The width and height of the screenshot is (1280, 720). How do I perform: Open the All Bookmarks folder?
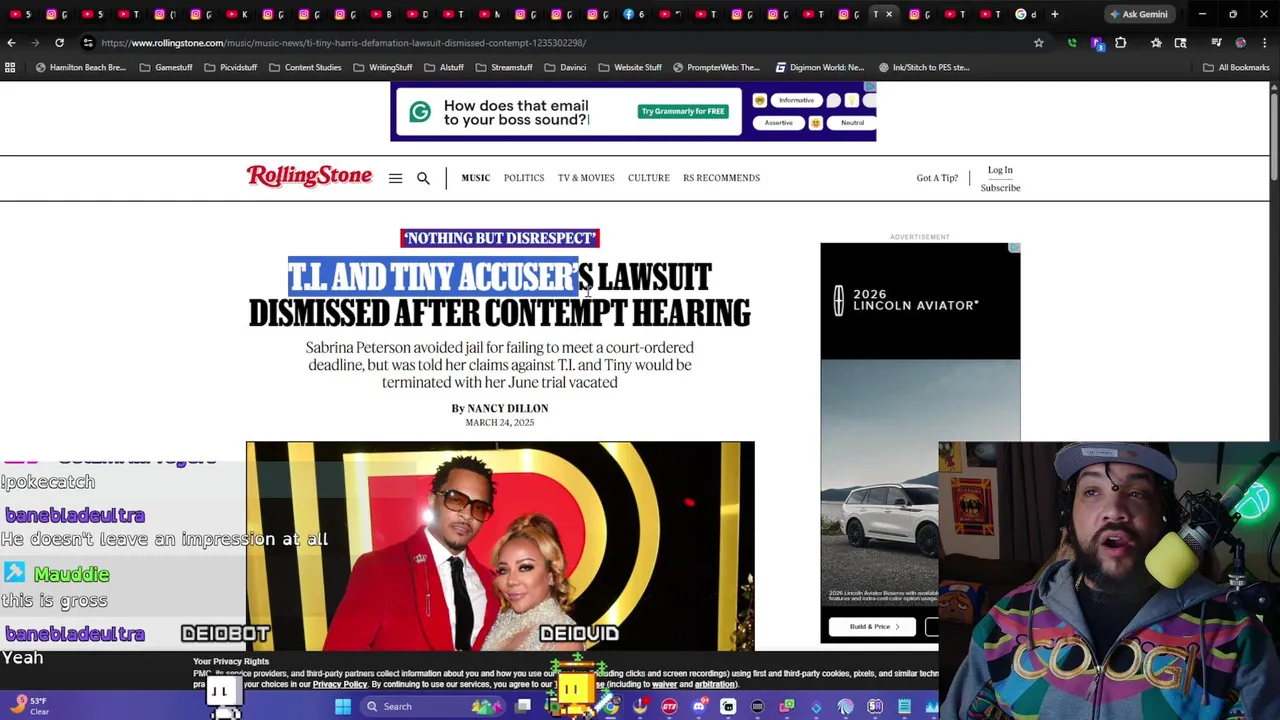(1236, 67)
